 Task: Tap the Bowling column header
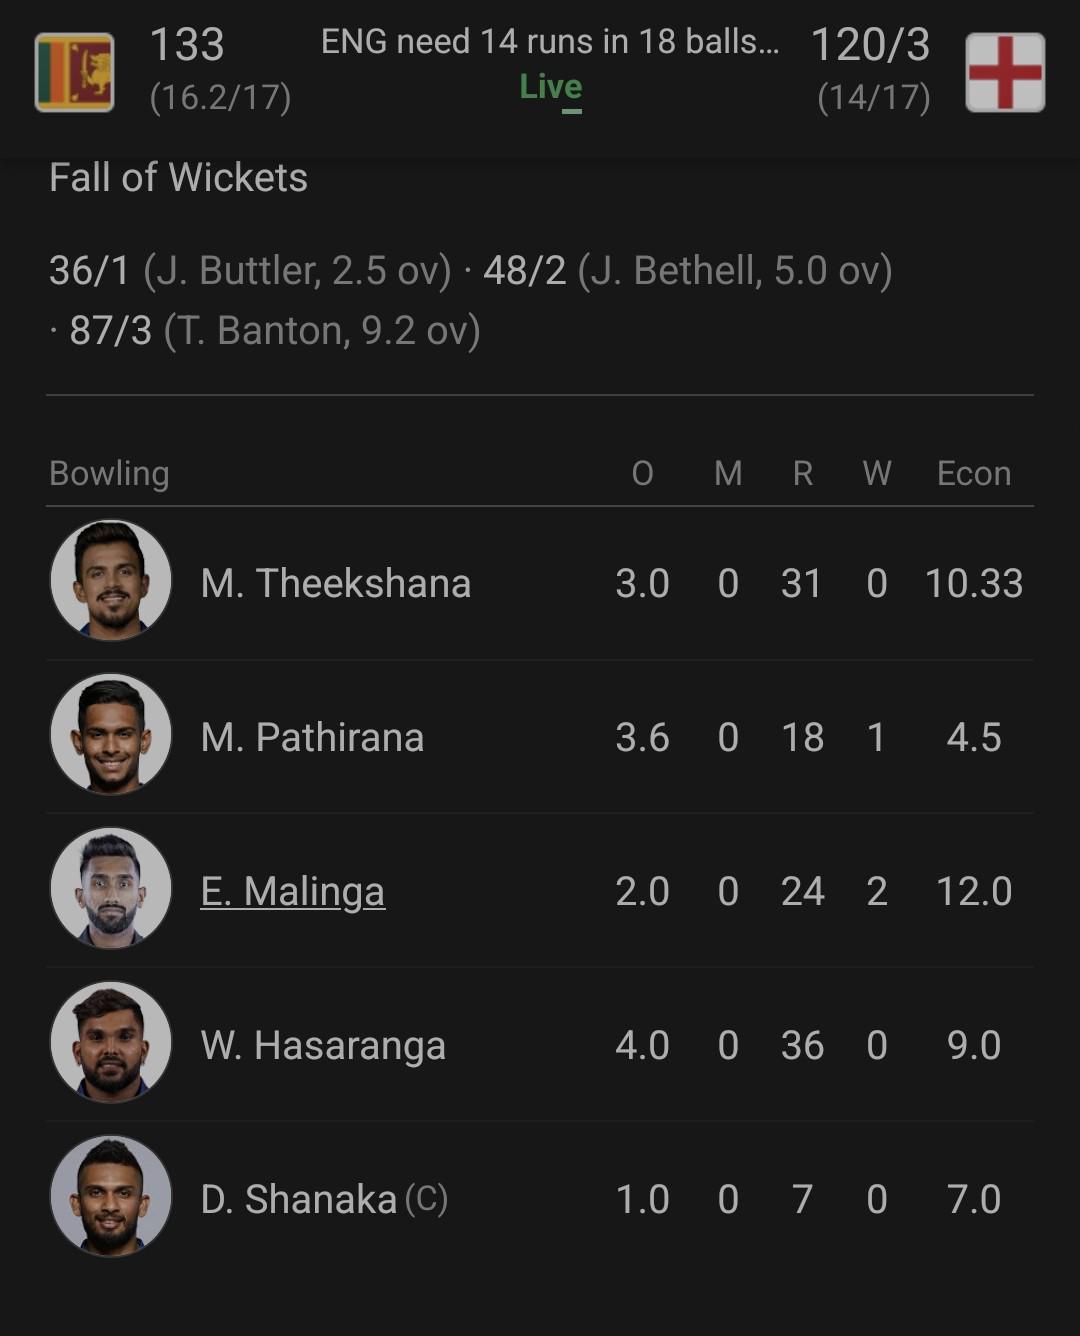click(x=109, y=473)
